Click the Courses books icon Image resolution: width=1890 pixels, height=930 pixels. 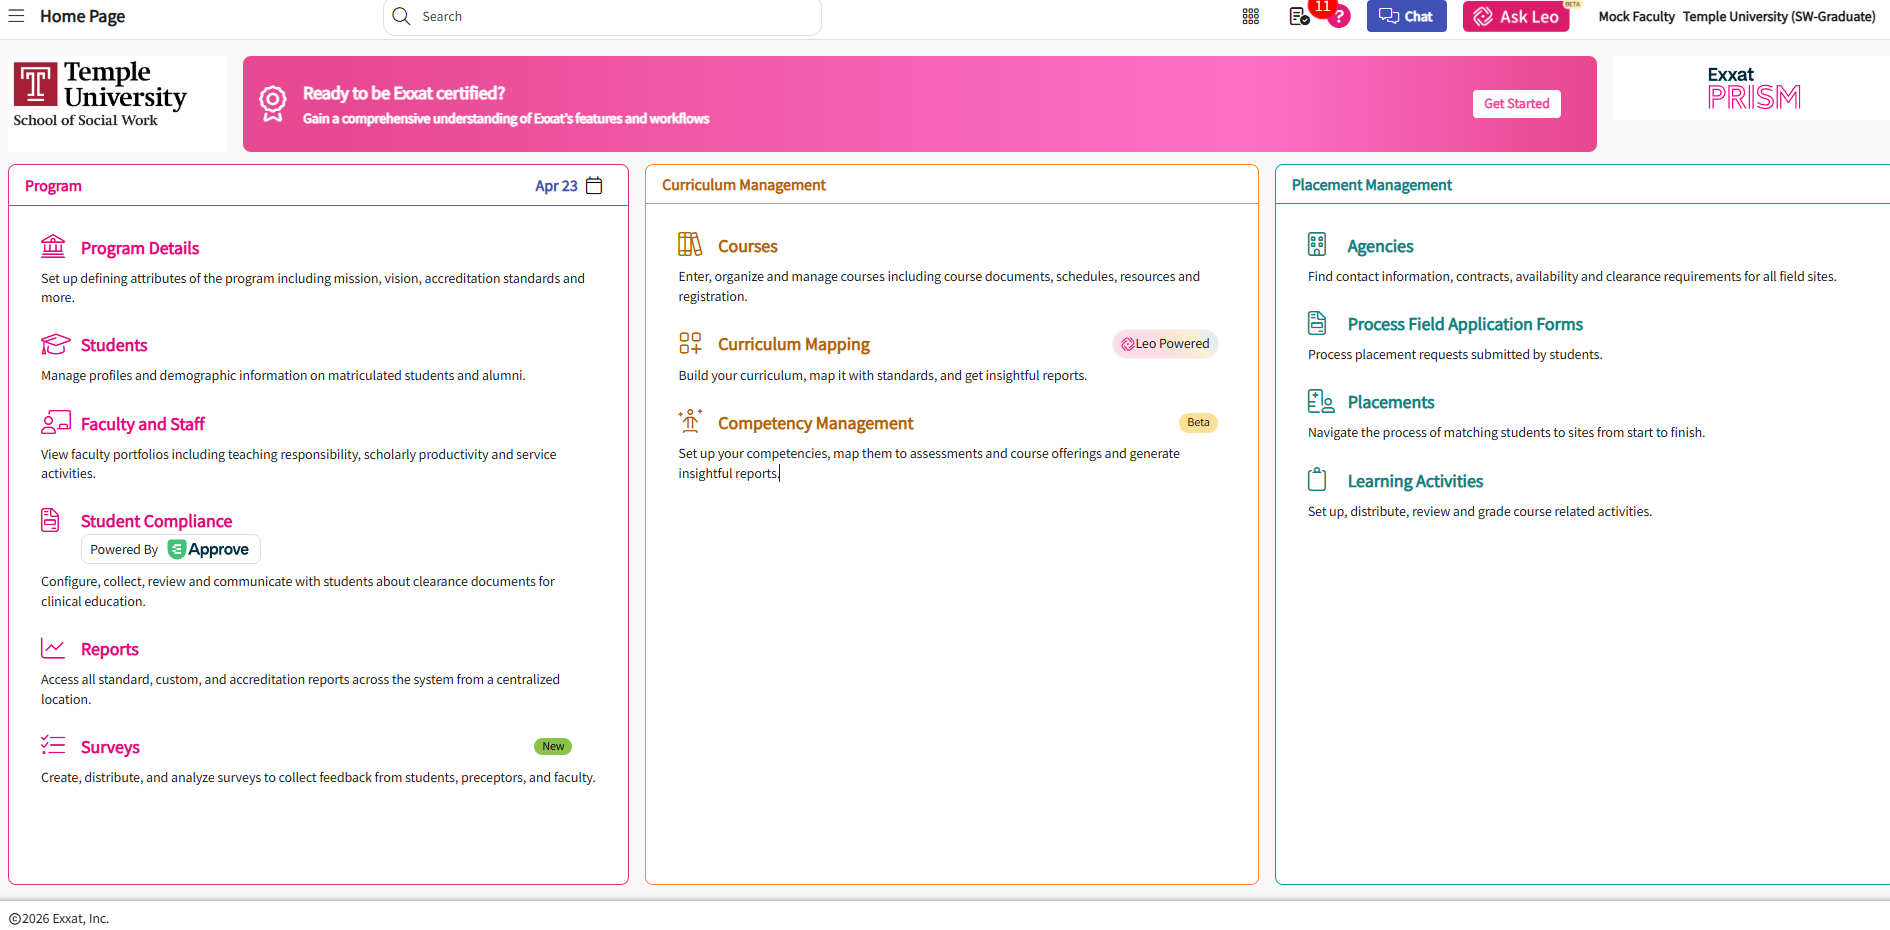tap(690, 244)
